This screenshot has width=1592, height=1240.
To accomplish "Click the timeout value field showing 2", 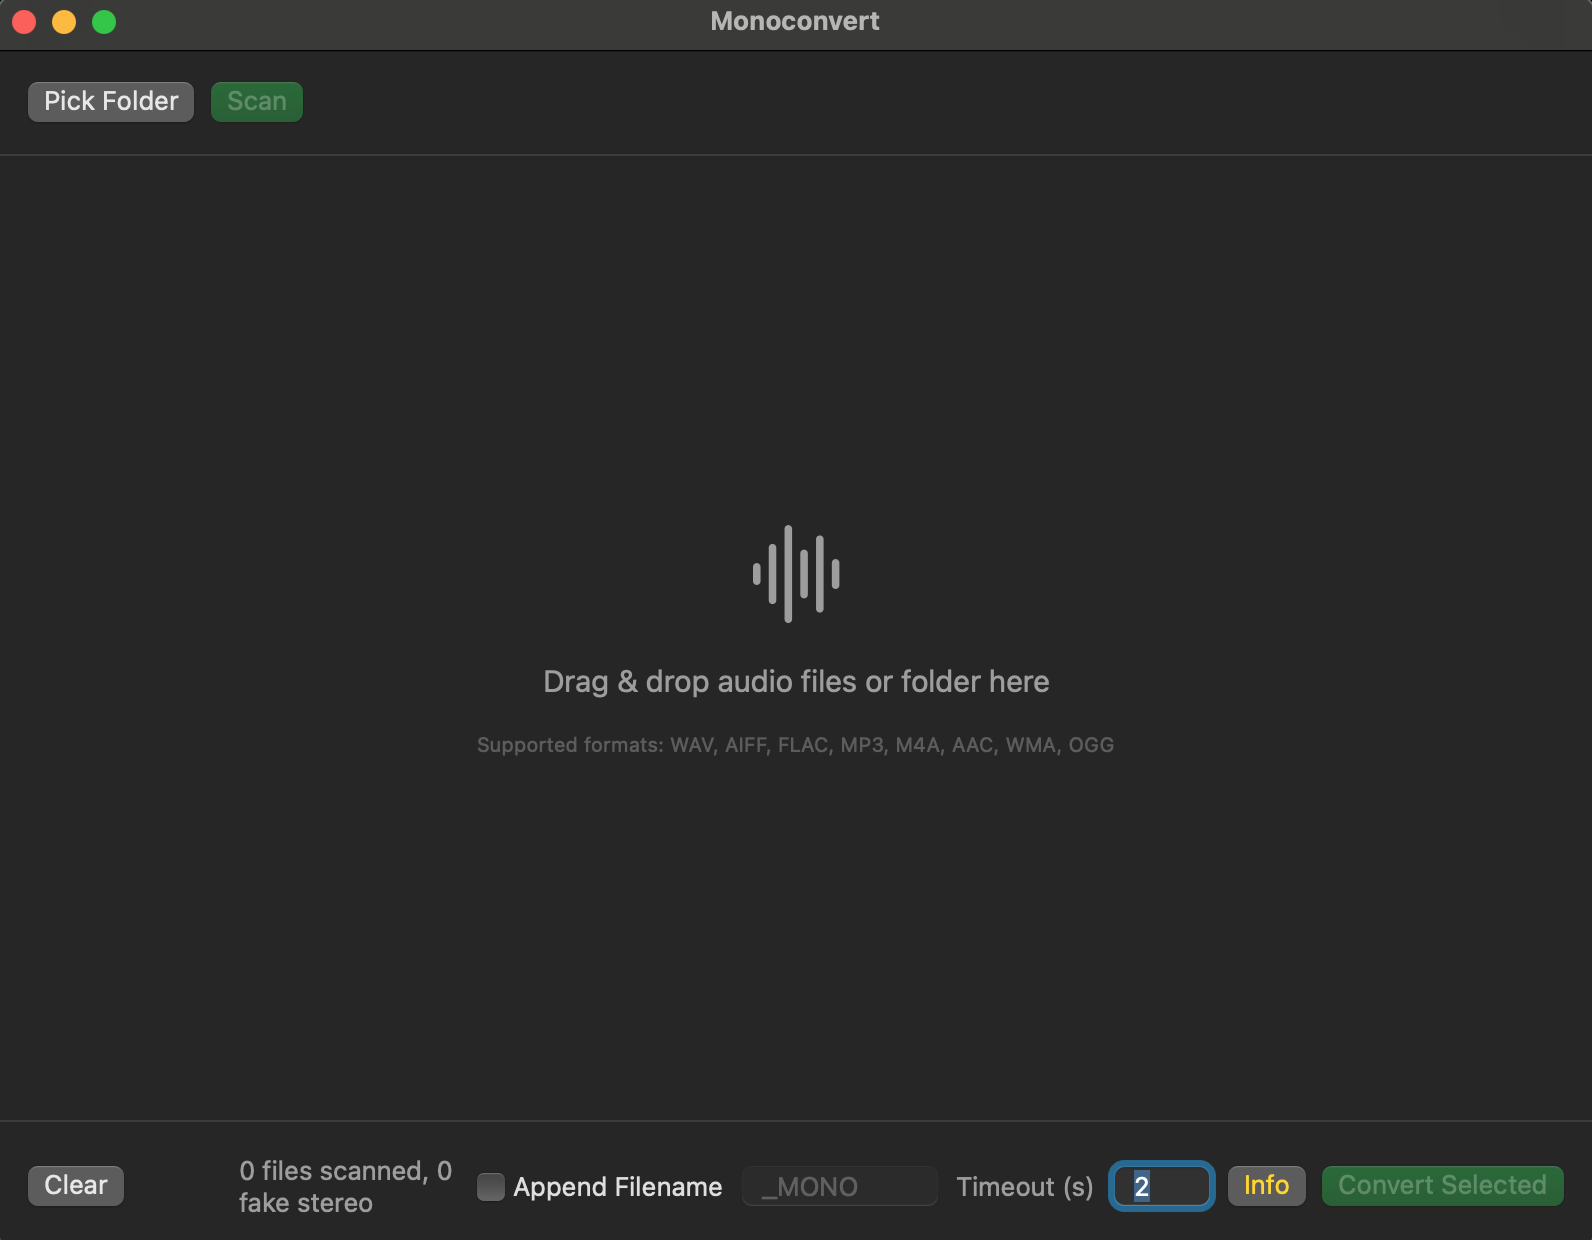I will click(1162, 1187).
